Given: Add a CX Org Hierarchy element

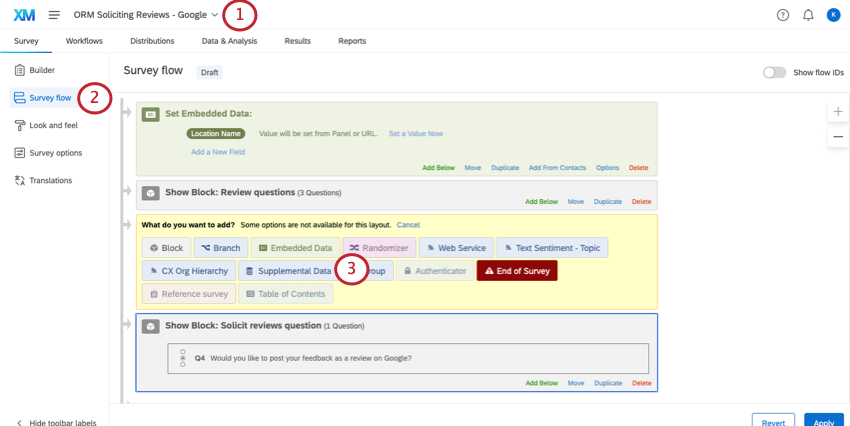Looking at the screenshot, I should click(x=189, y=271).
